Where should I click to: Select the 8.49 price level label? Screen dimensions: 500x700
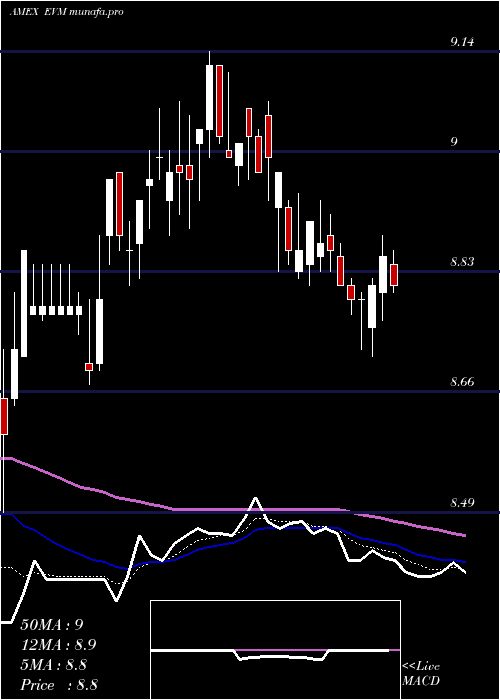coord(462,503)
